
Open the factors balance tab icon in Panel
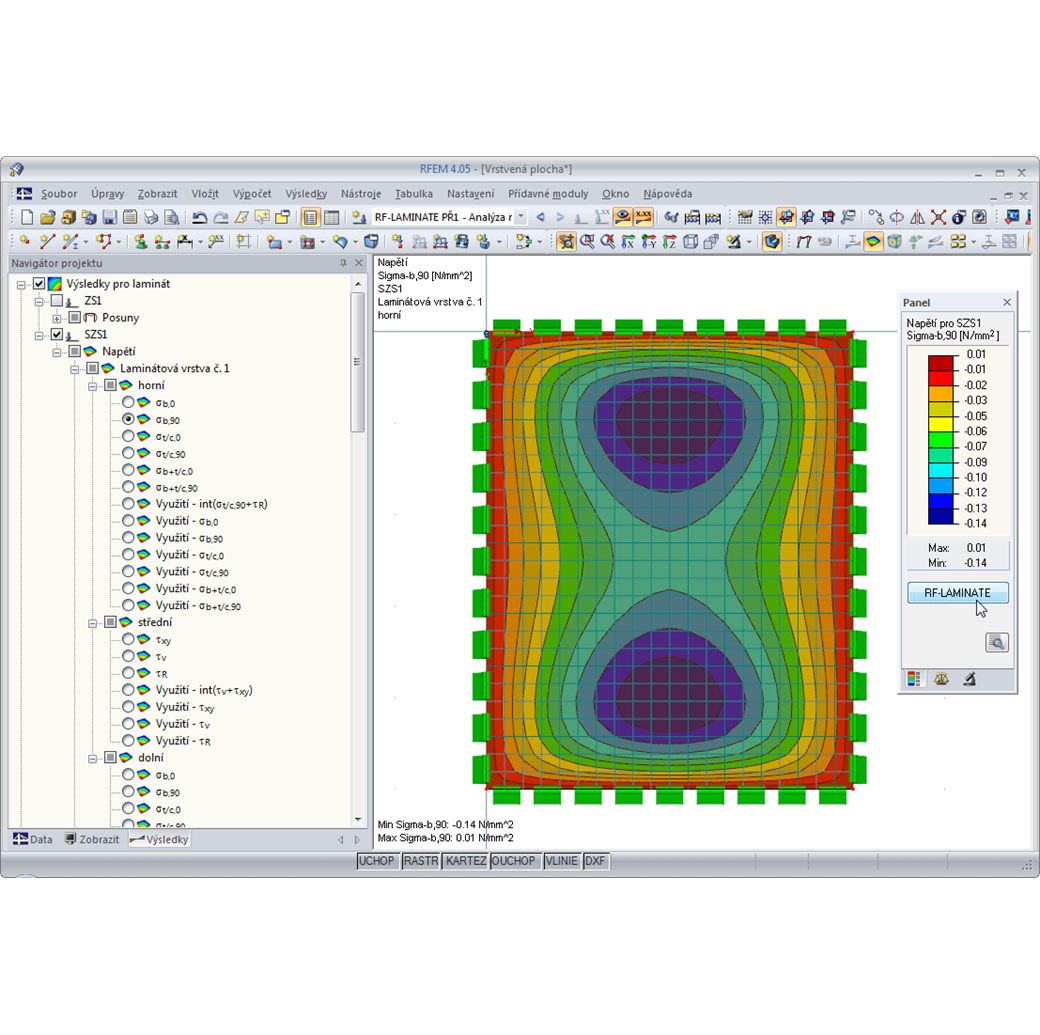click(x=941, y=679)
